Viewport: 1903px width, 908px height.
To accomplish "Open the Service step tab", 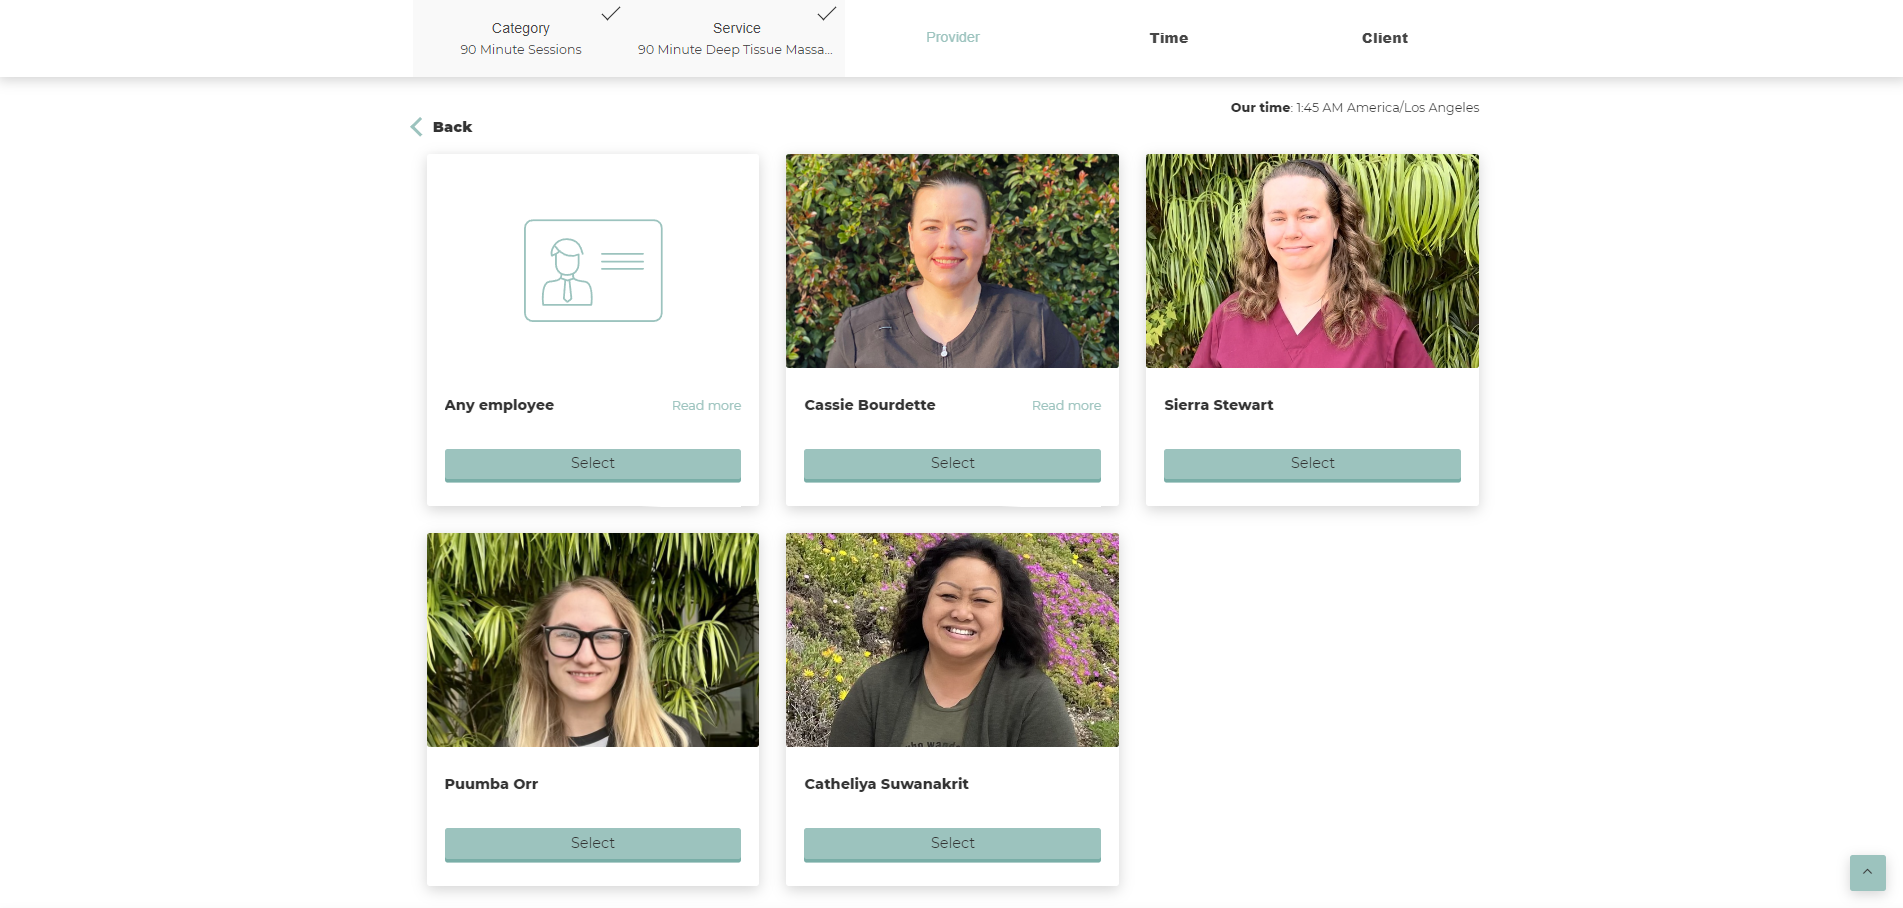I will point(736,38).
